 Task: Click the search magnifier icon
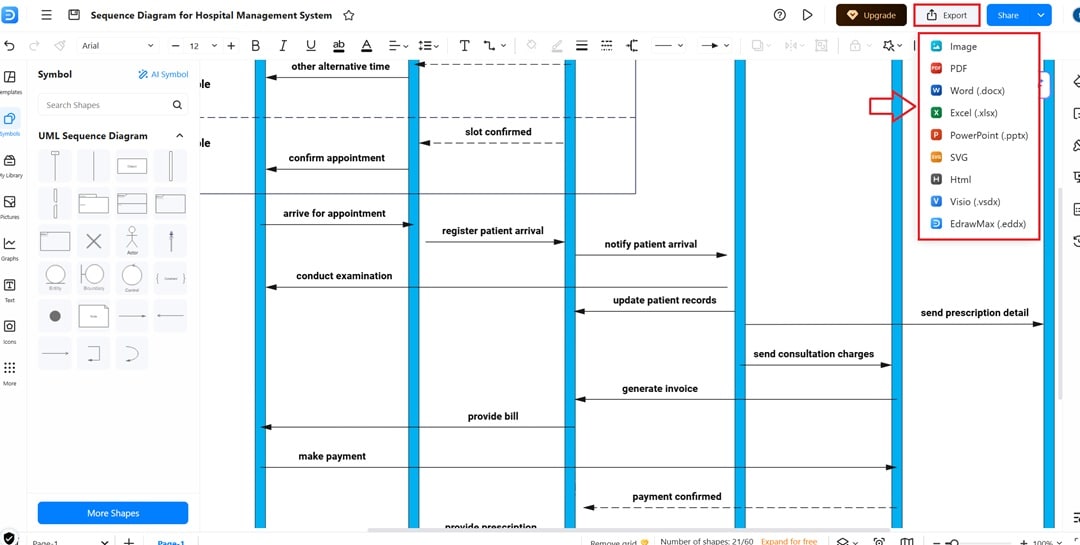pyautogui.click(x=177, y=105)
